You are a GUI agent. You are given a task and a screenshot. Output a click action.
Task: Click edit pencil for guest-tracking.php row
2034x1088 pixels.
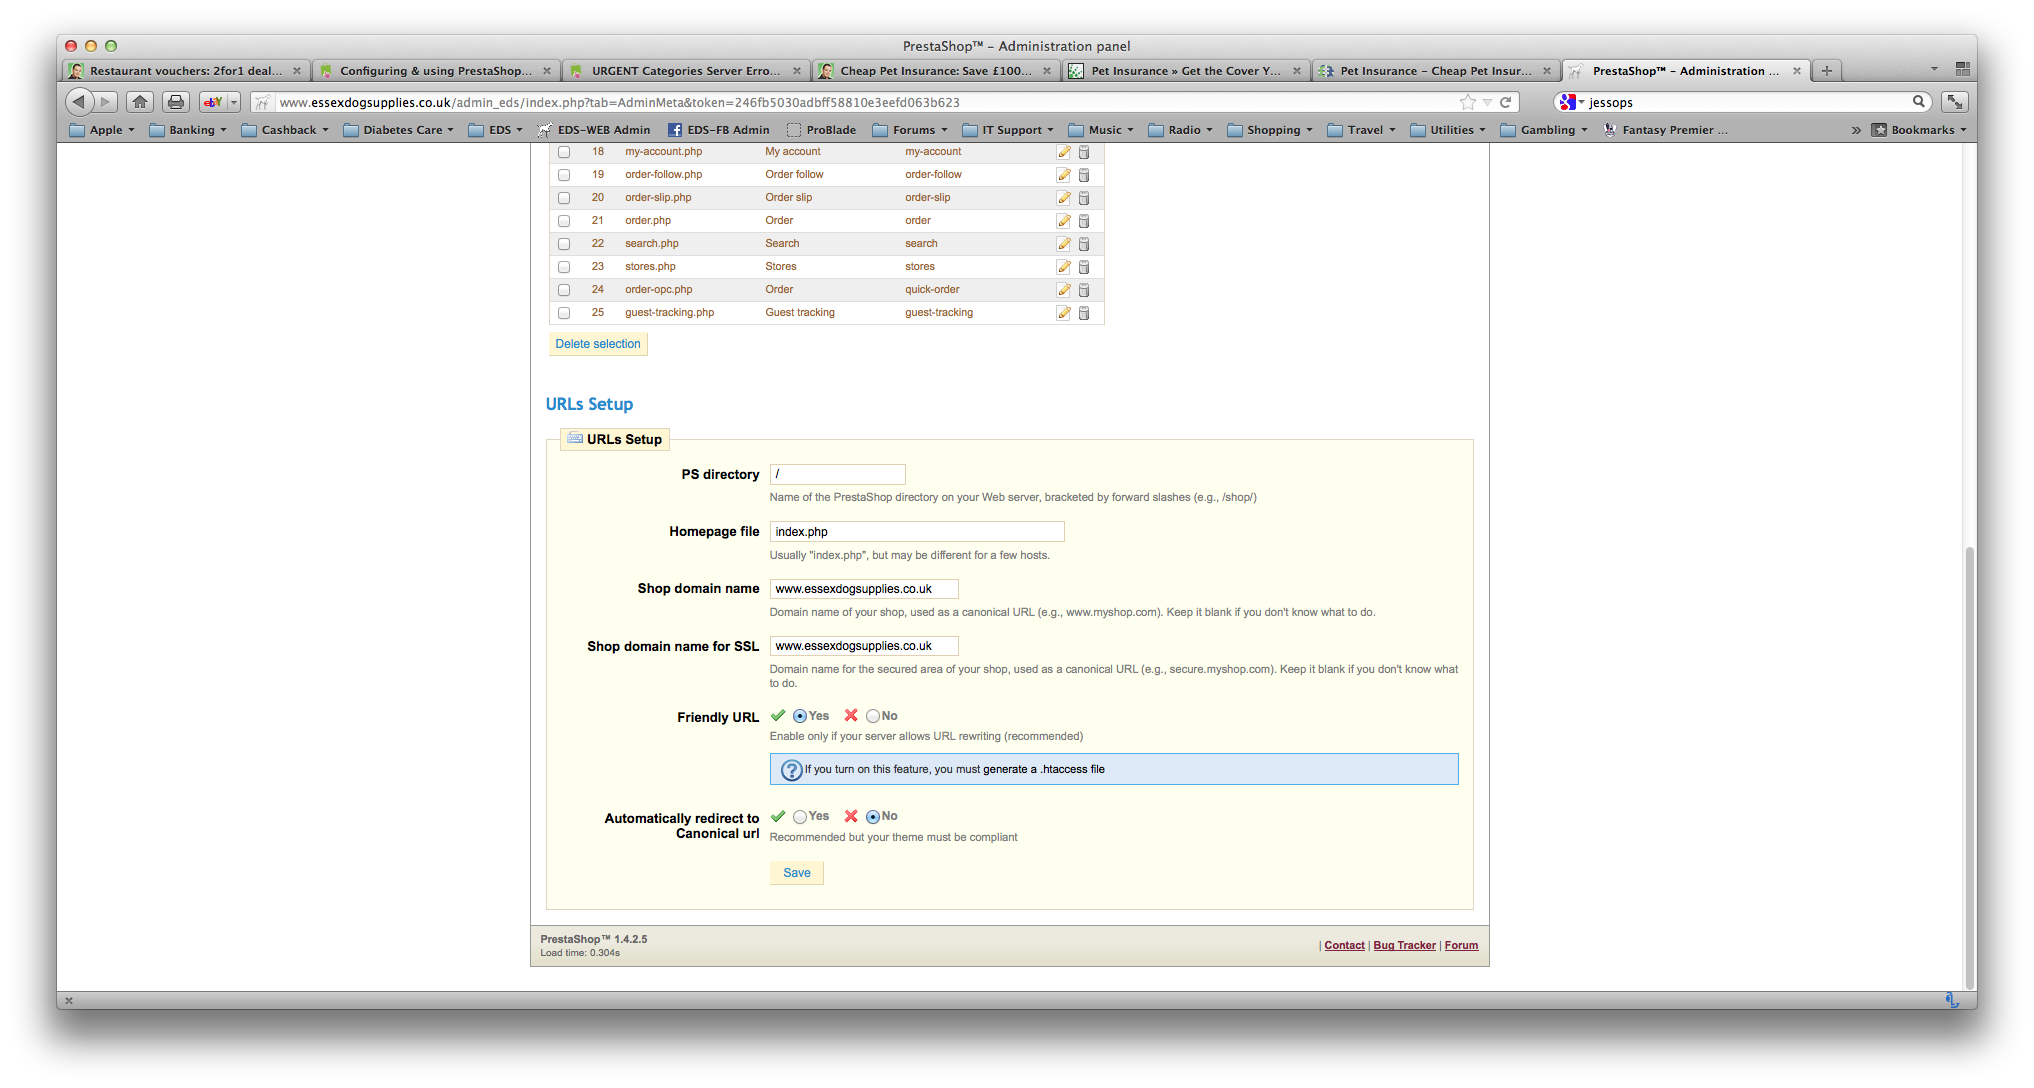[x=1063, y=313]
